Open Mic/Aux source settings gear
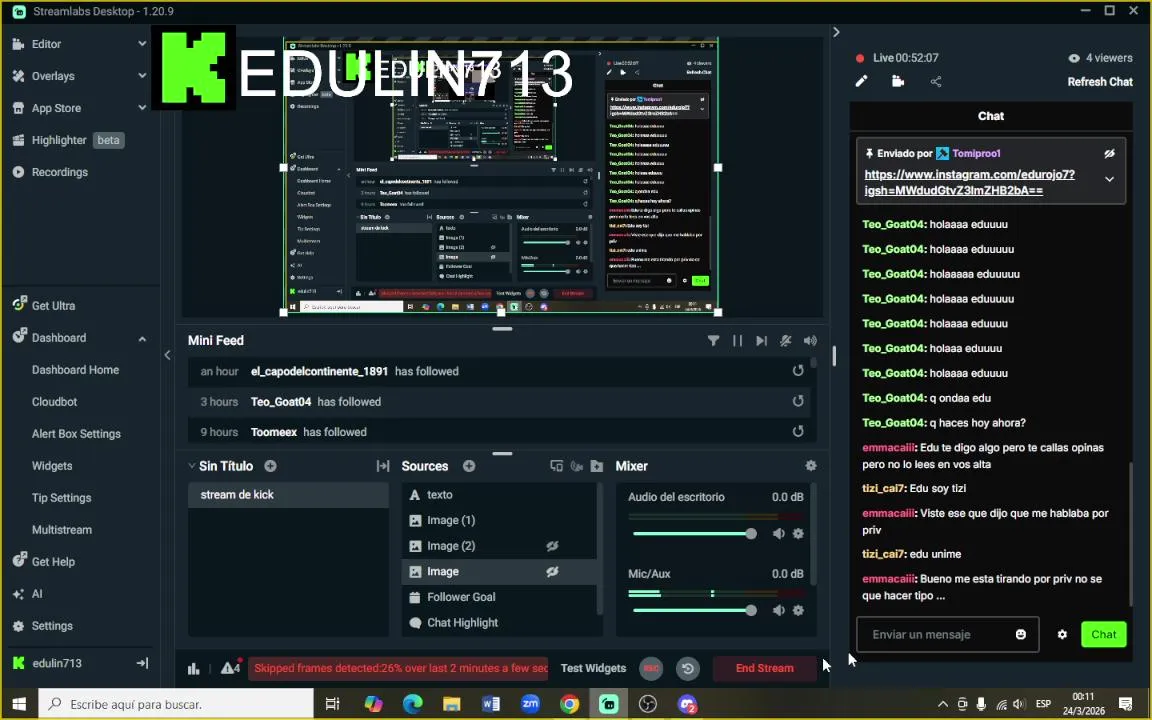1152x720 pixels. (799, 611)
